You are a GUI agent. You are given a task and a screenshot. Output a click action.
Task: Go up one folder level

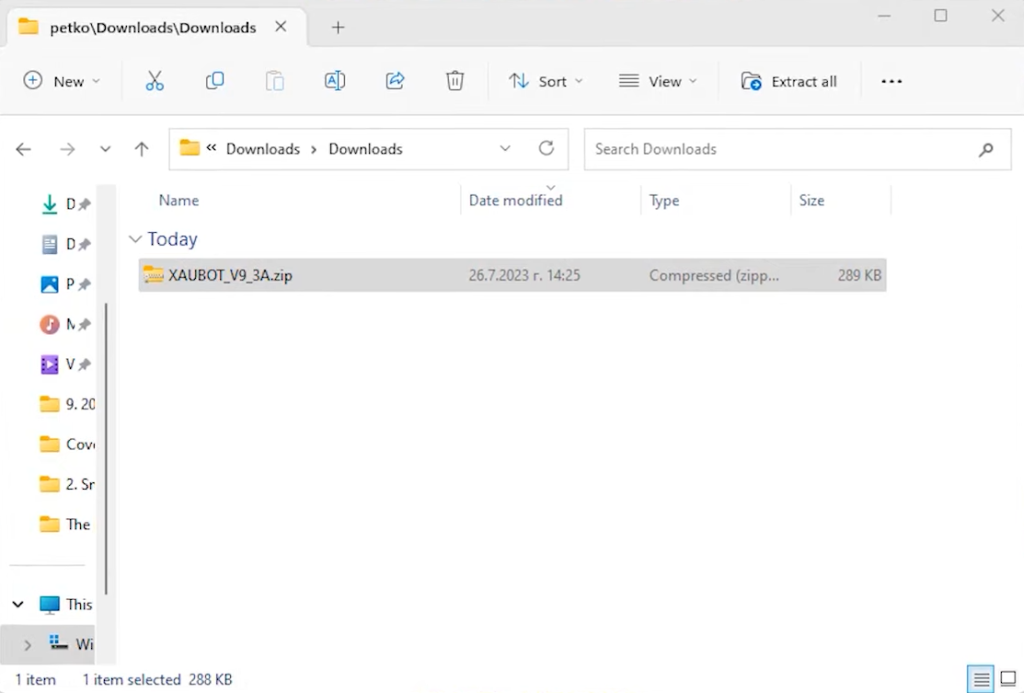pyautogui.click(x=141, y=149)
